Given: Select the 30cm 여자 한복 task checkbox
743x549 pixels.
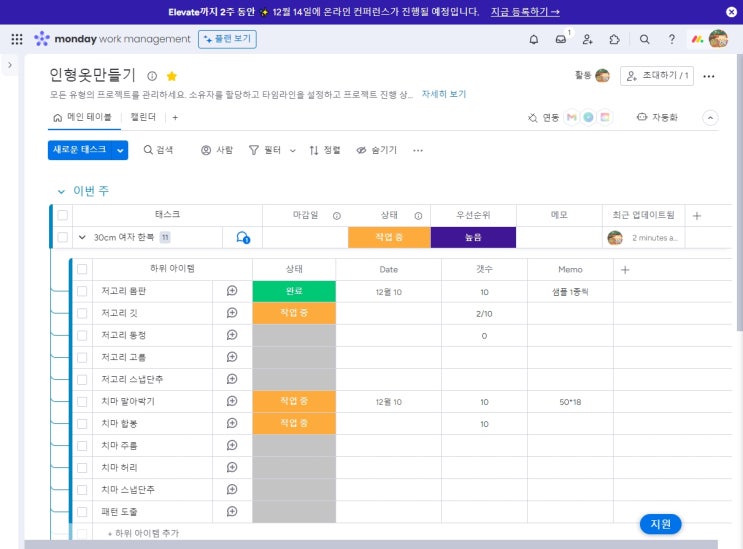Looking at the screenshot, I should point(62,238).
